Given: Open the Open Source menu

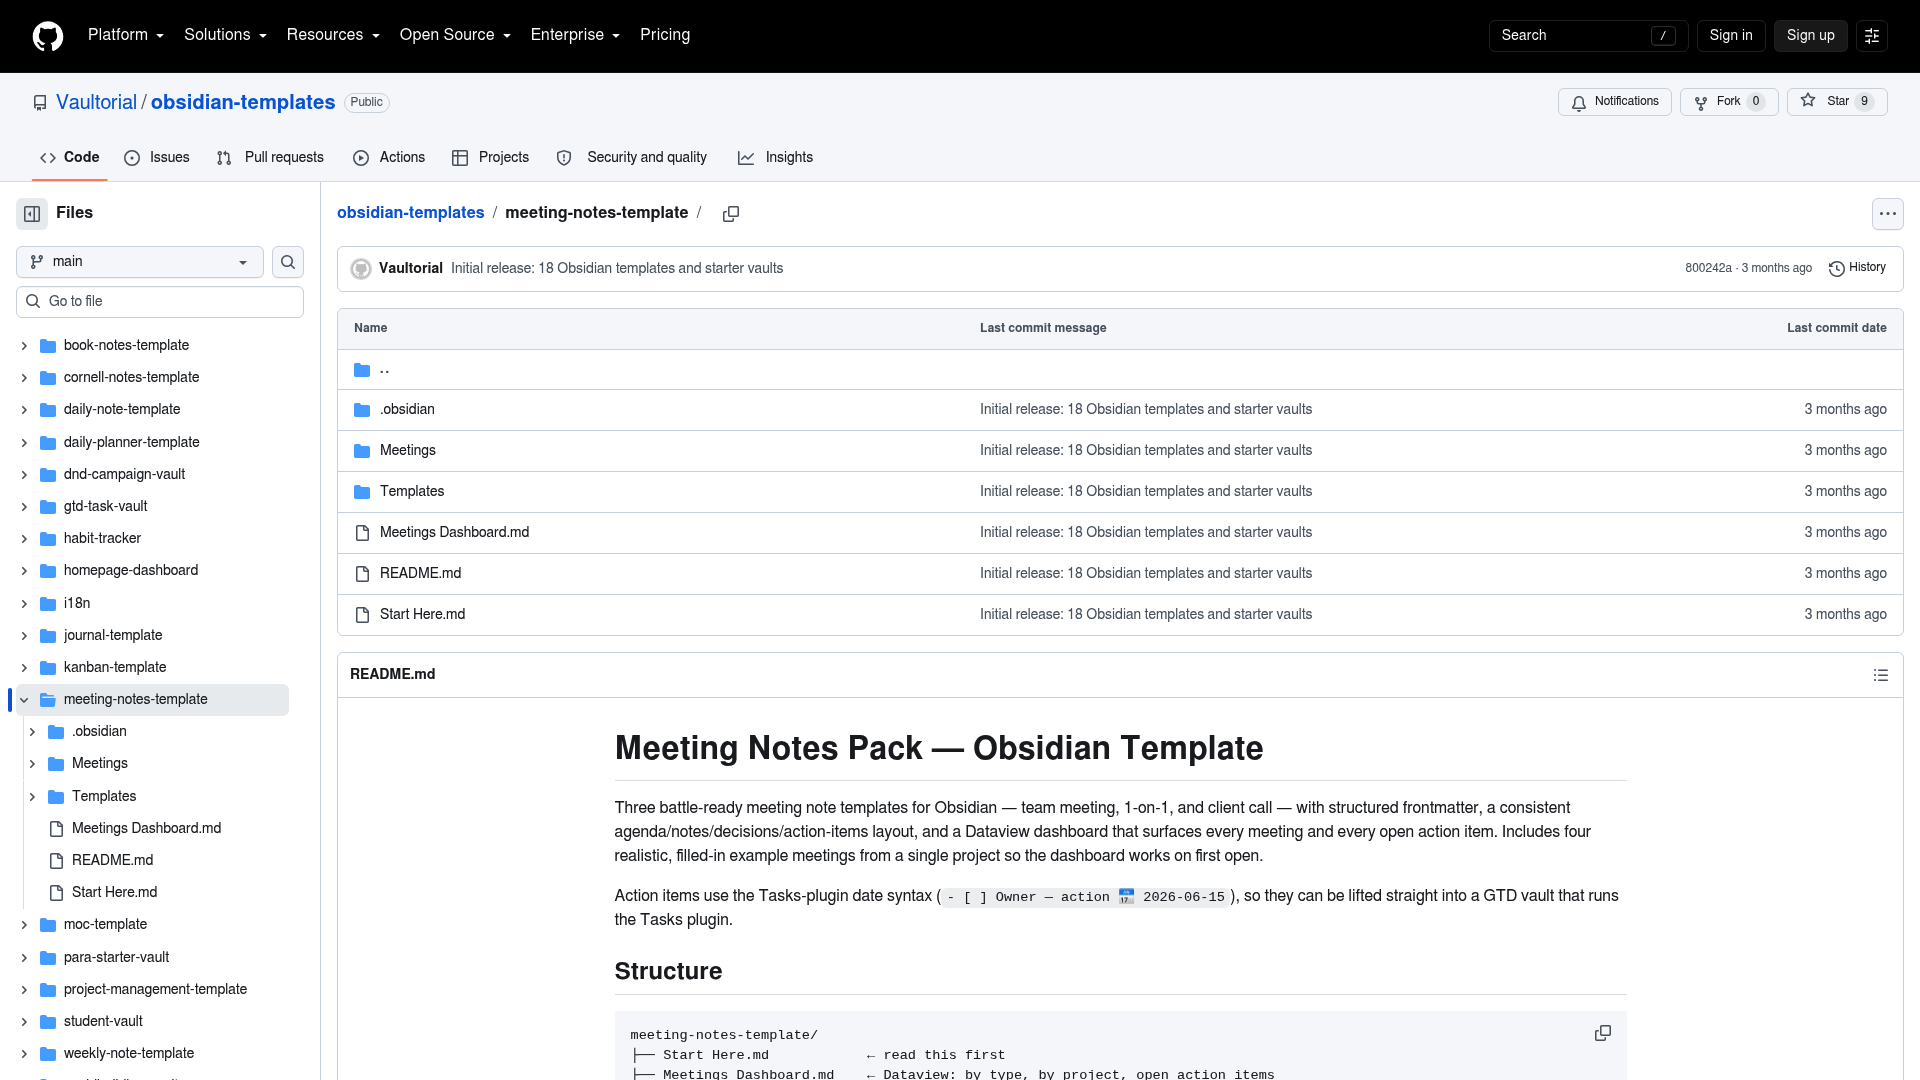Looking at the screenshot, I should point(455,35).
